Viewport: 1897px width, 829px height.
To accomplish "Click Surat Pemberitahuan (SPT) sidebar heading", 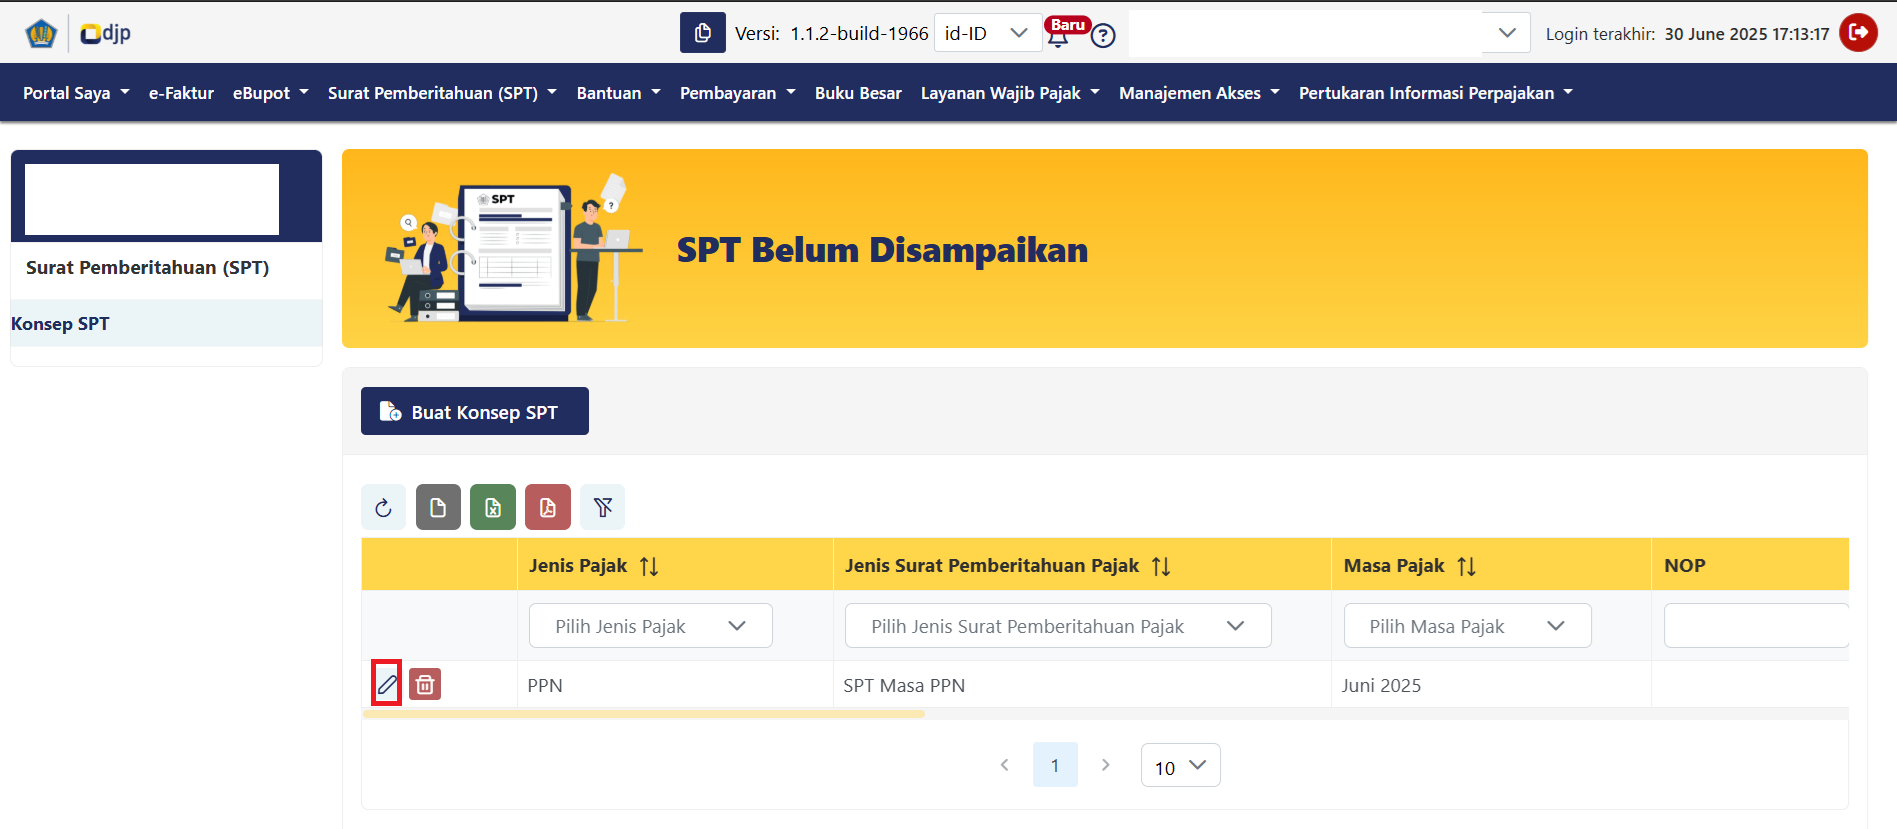I will [x=147, y=268].
